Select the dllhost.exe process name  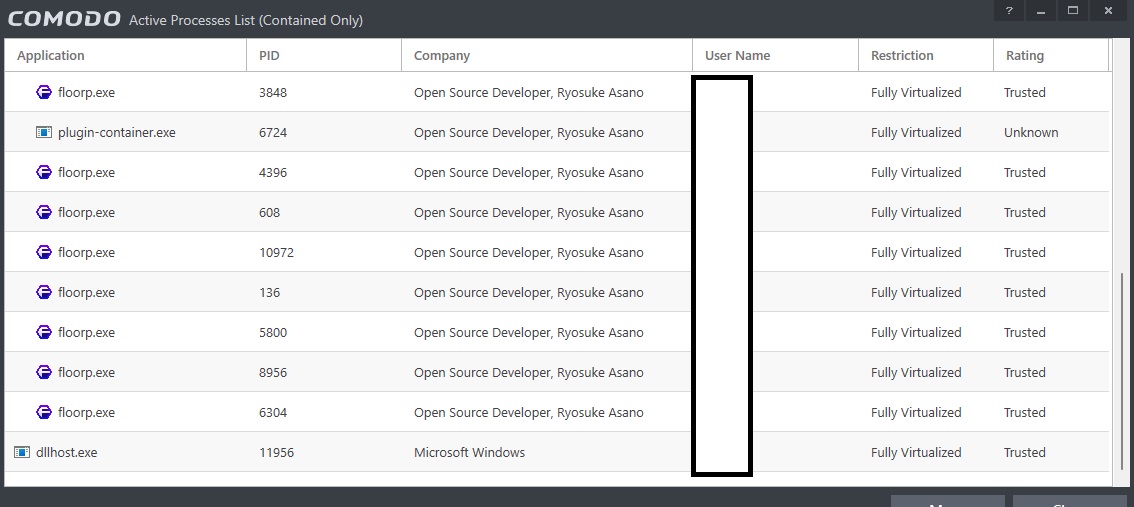(68, 452)
